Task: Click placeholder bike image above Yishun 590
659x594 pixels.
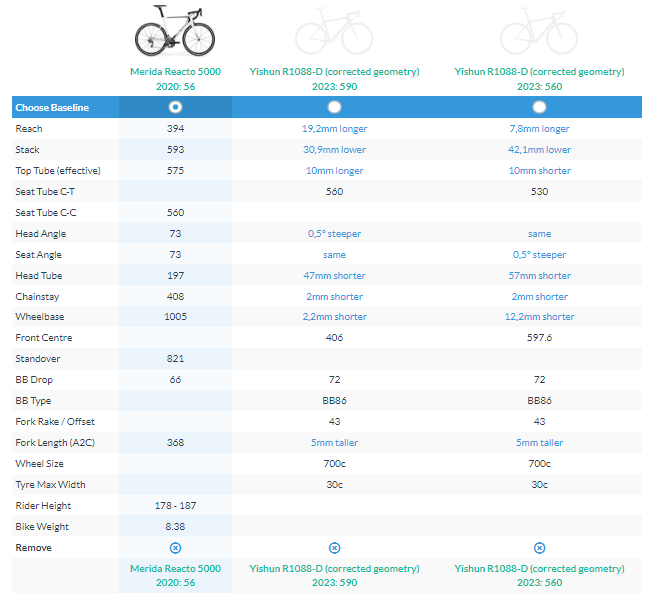Action: click(335, 32)
